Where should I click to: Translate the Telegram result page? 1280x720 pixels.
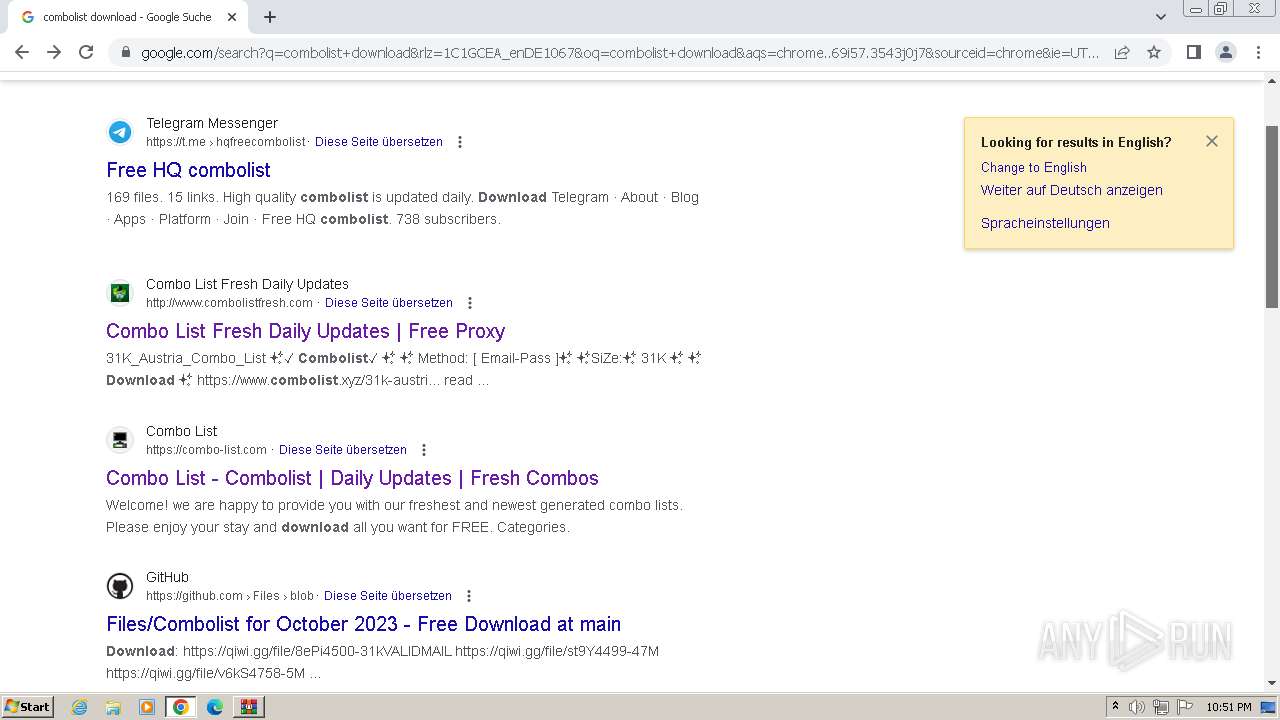click(x=379, y=142)
